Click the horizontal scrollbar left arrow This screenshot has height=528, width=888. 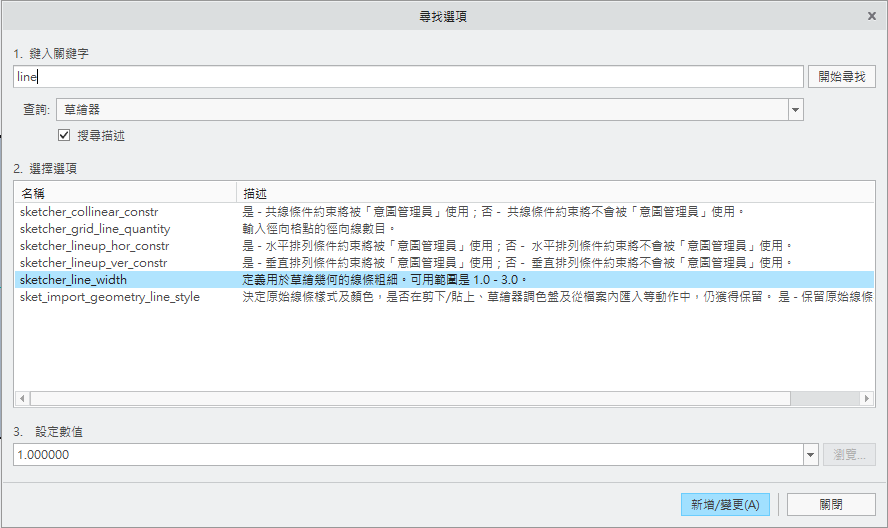[x=21, y=398]
